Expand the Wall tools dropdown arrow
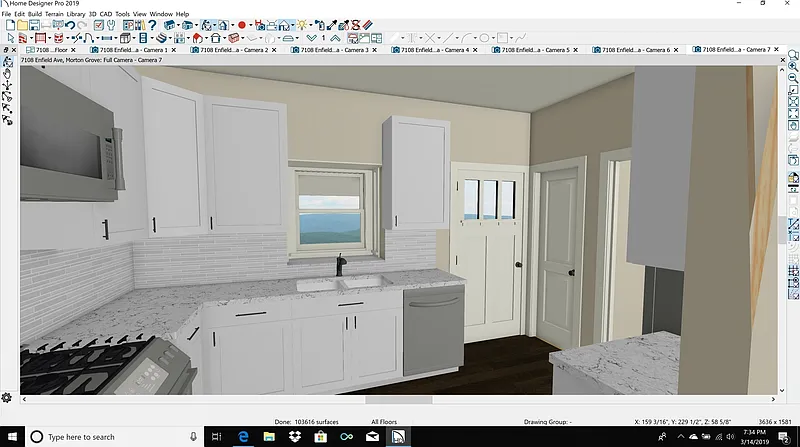The image size is (800, 447). point(31,38)
